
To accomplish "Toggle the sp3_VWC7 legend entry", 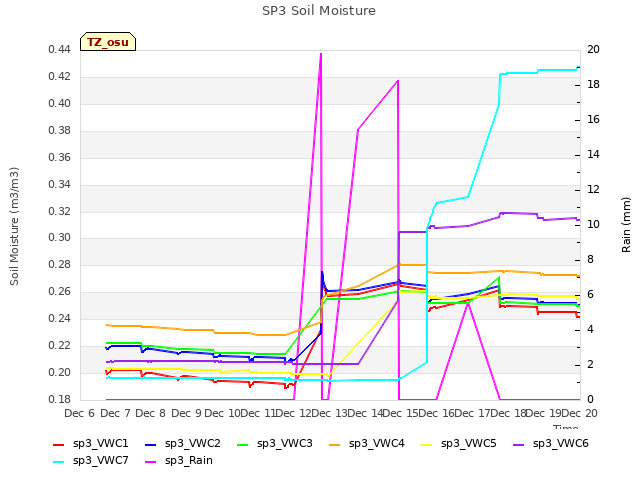I will (x=91, y=460).
